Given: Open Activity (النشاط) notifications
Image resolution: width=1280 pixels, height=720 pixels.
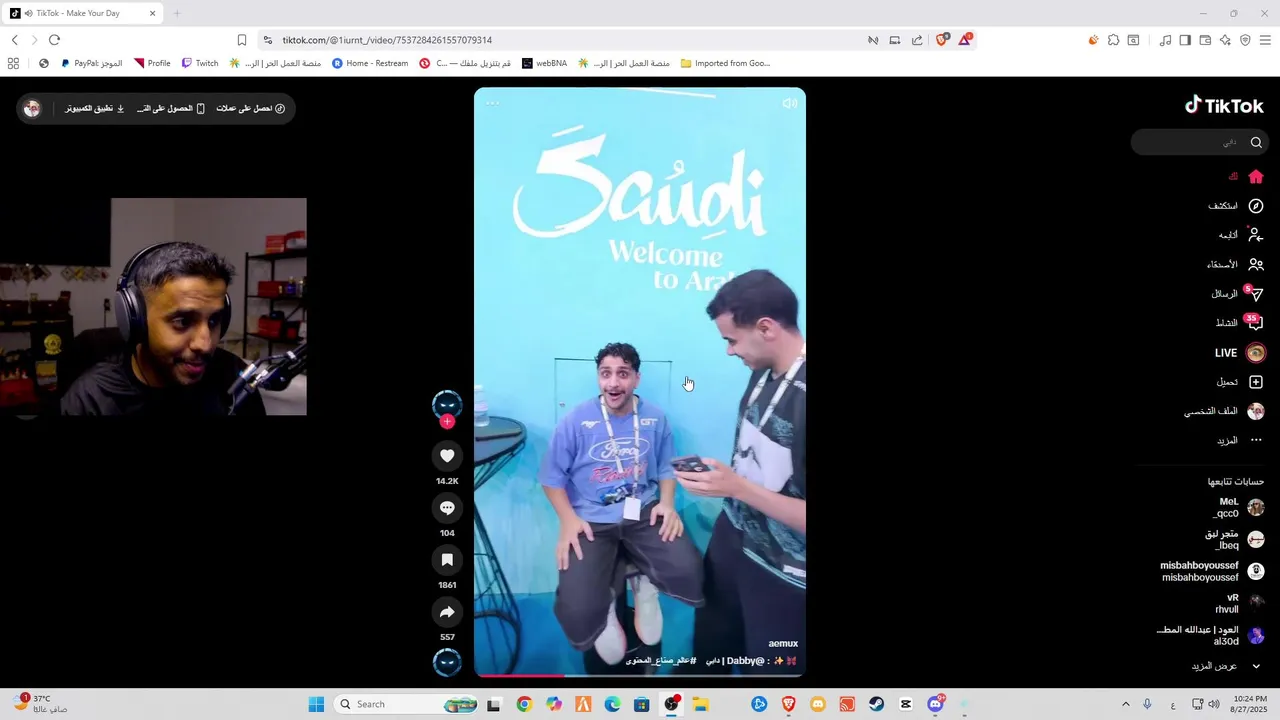Looking at the screenshot, I should click(x=1240, y=323).
